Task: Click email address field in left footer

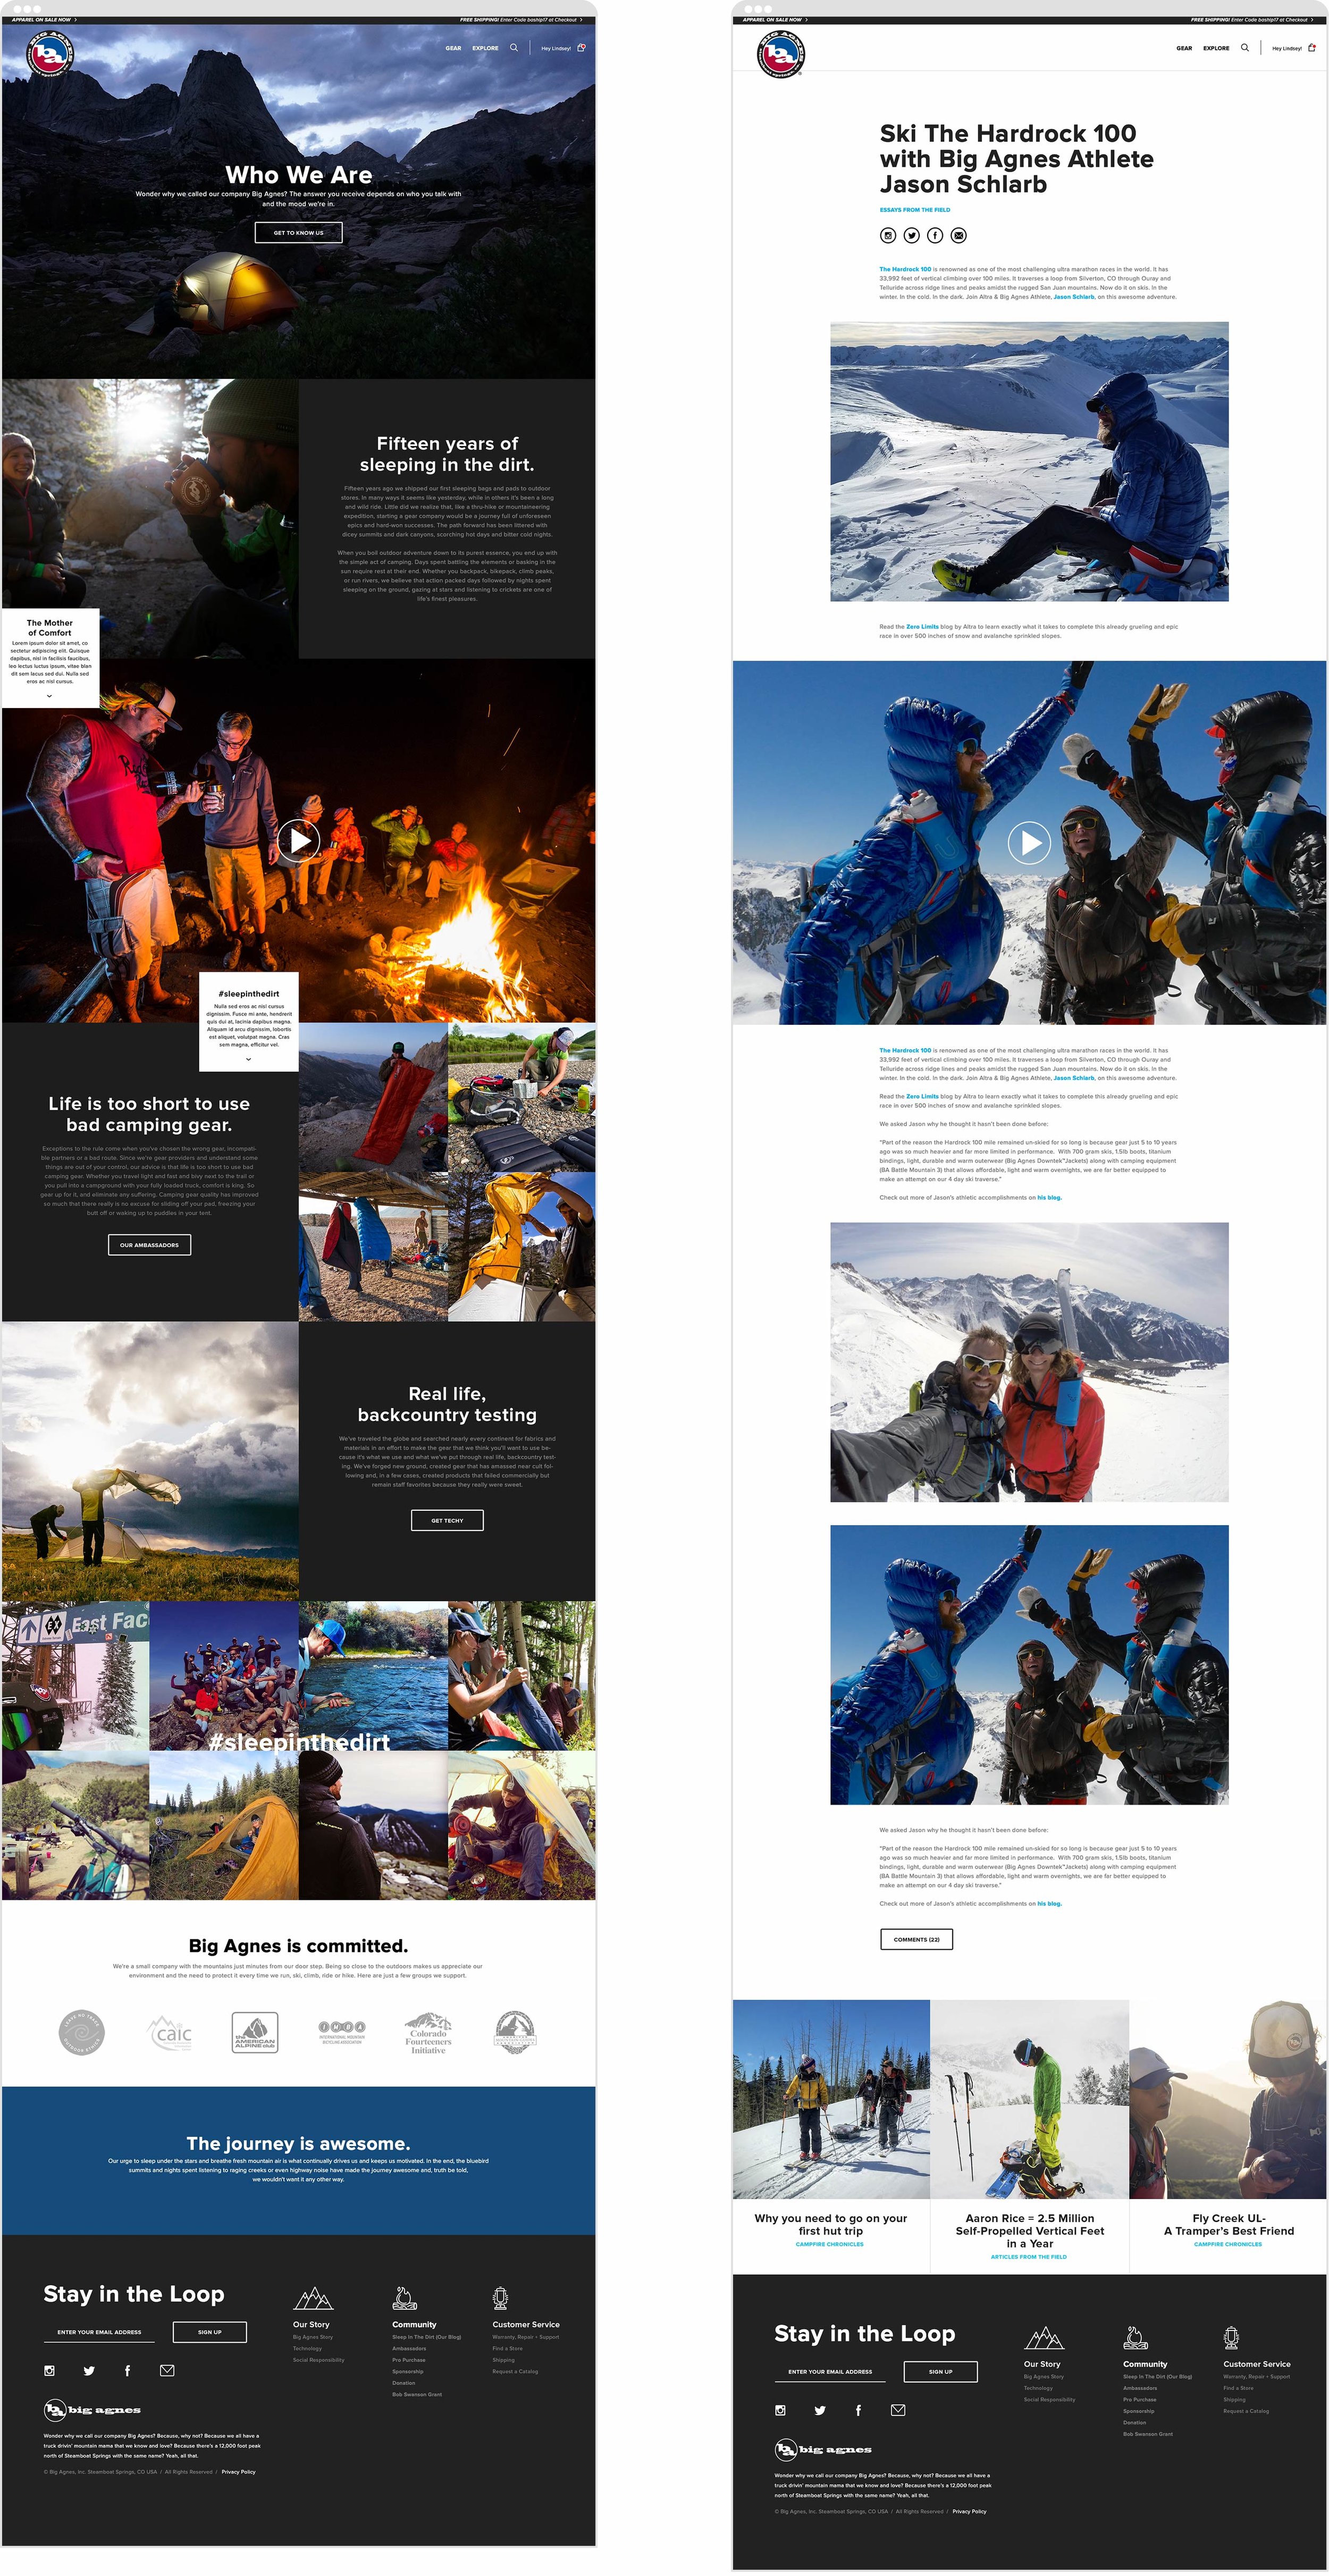Action: (x=100, y=2332)
